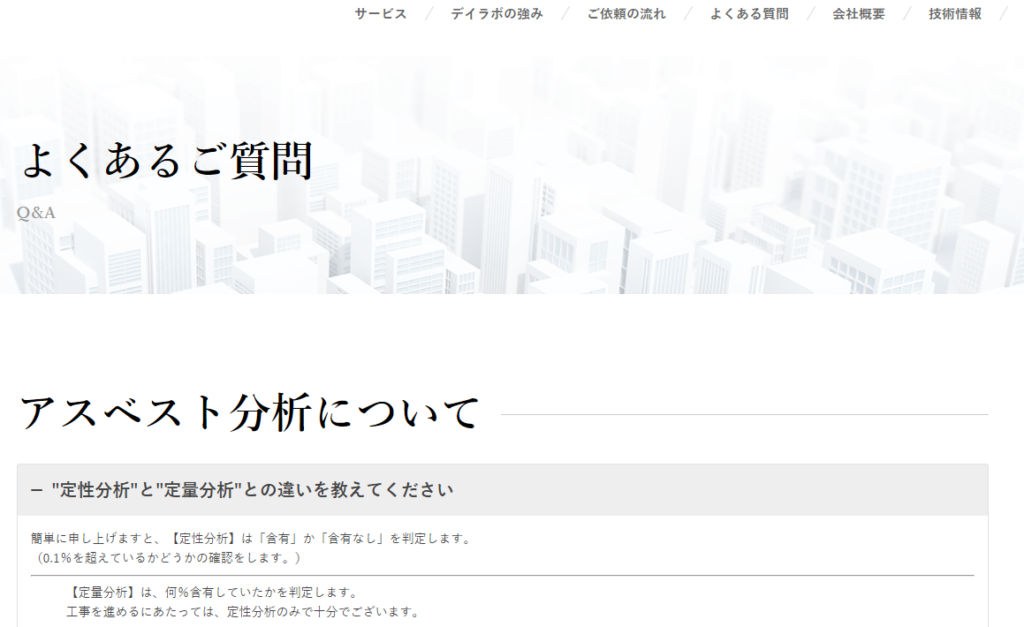This screenshot has width=1024, height=627.
Task: Open the 会社概要 navigation link
Action: [x=858, y=14]
